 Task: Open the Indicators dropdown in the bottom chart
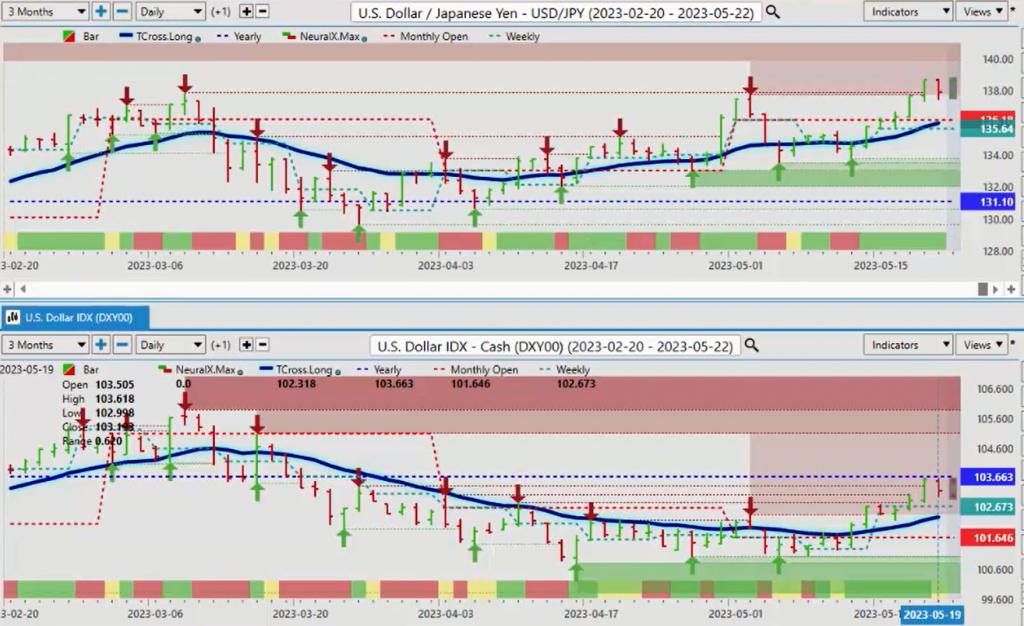908,345
